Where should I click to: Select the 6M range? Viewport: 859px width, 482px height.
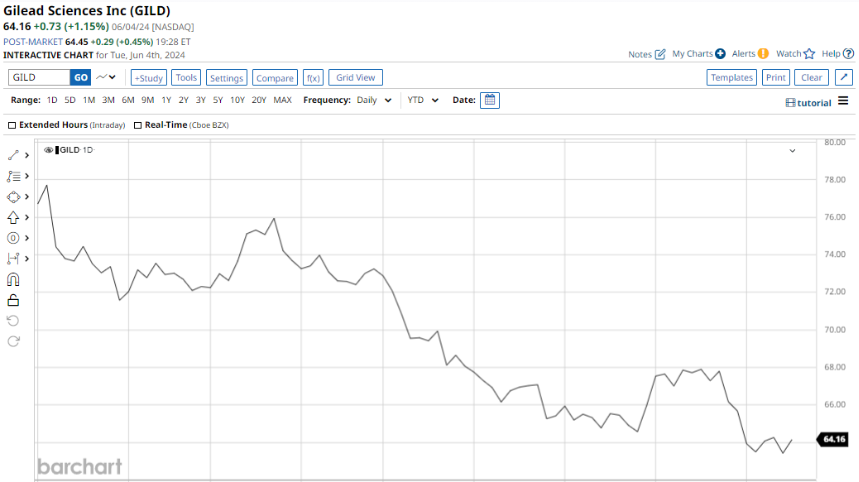[x=128, y=100]
